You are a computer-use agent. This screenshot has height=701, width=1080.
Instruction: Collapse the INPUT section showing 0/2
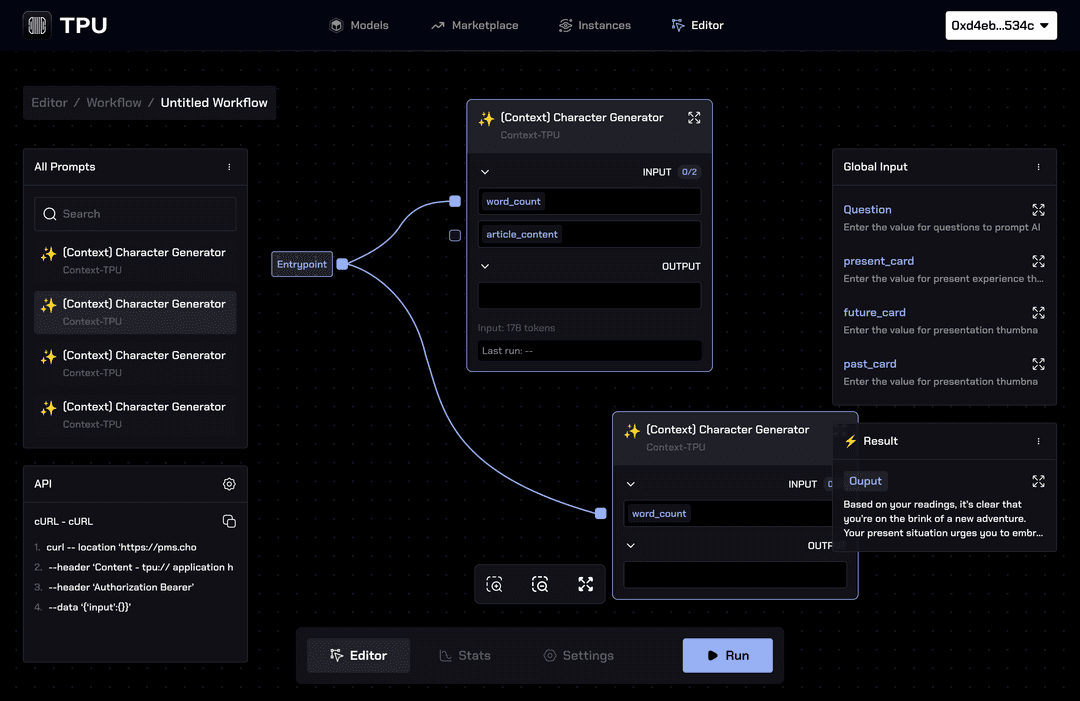click(x=485, y=172)
